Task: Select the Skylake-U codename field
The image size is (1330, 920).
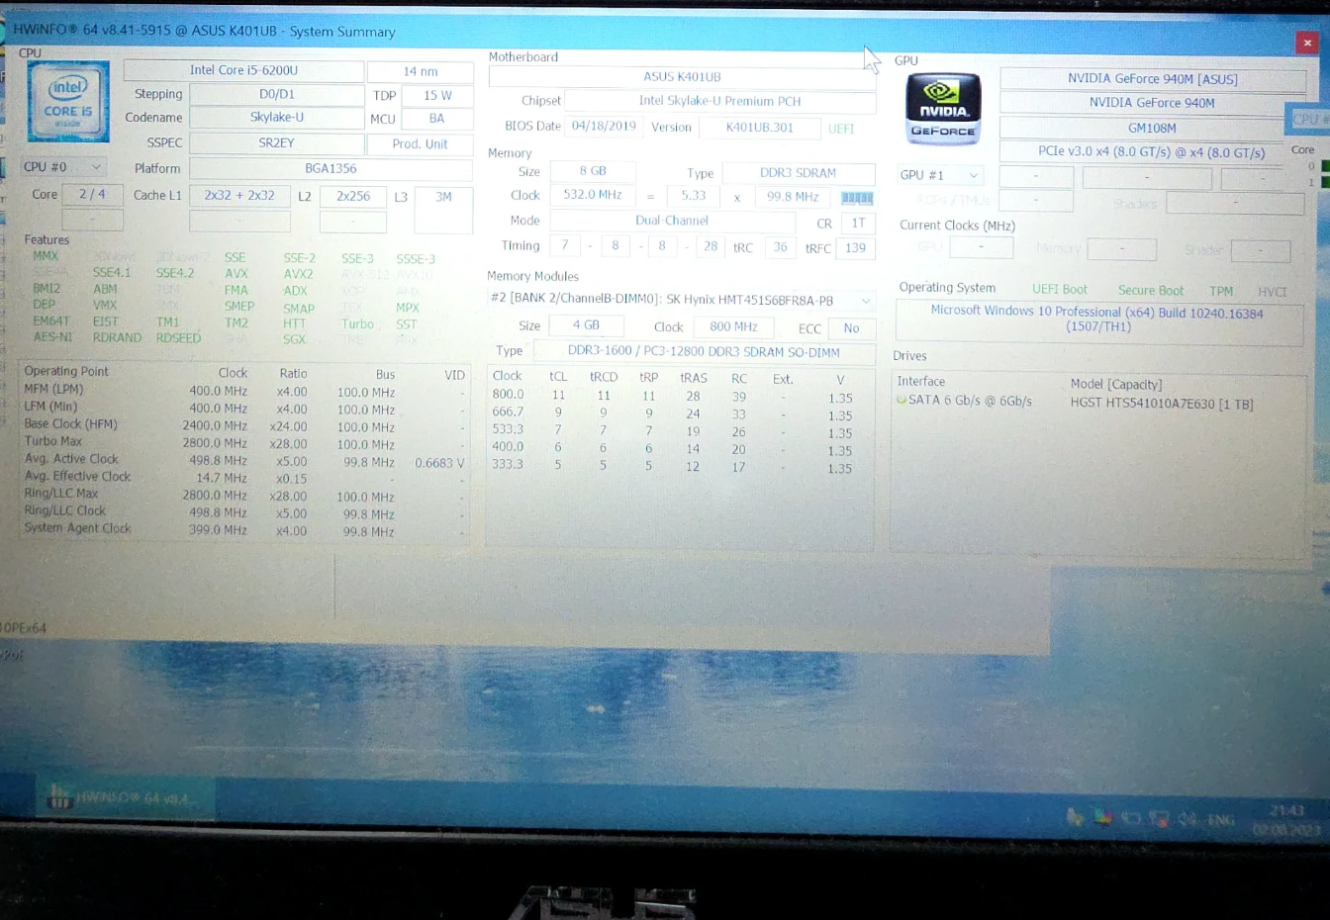Action: tap(276, 117)
